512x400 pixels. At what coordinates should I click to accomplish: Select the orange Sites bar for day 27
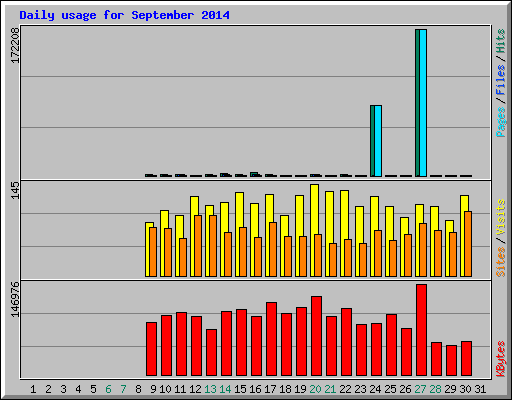[423, 250]
